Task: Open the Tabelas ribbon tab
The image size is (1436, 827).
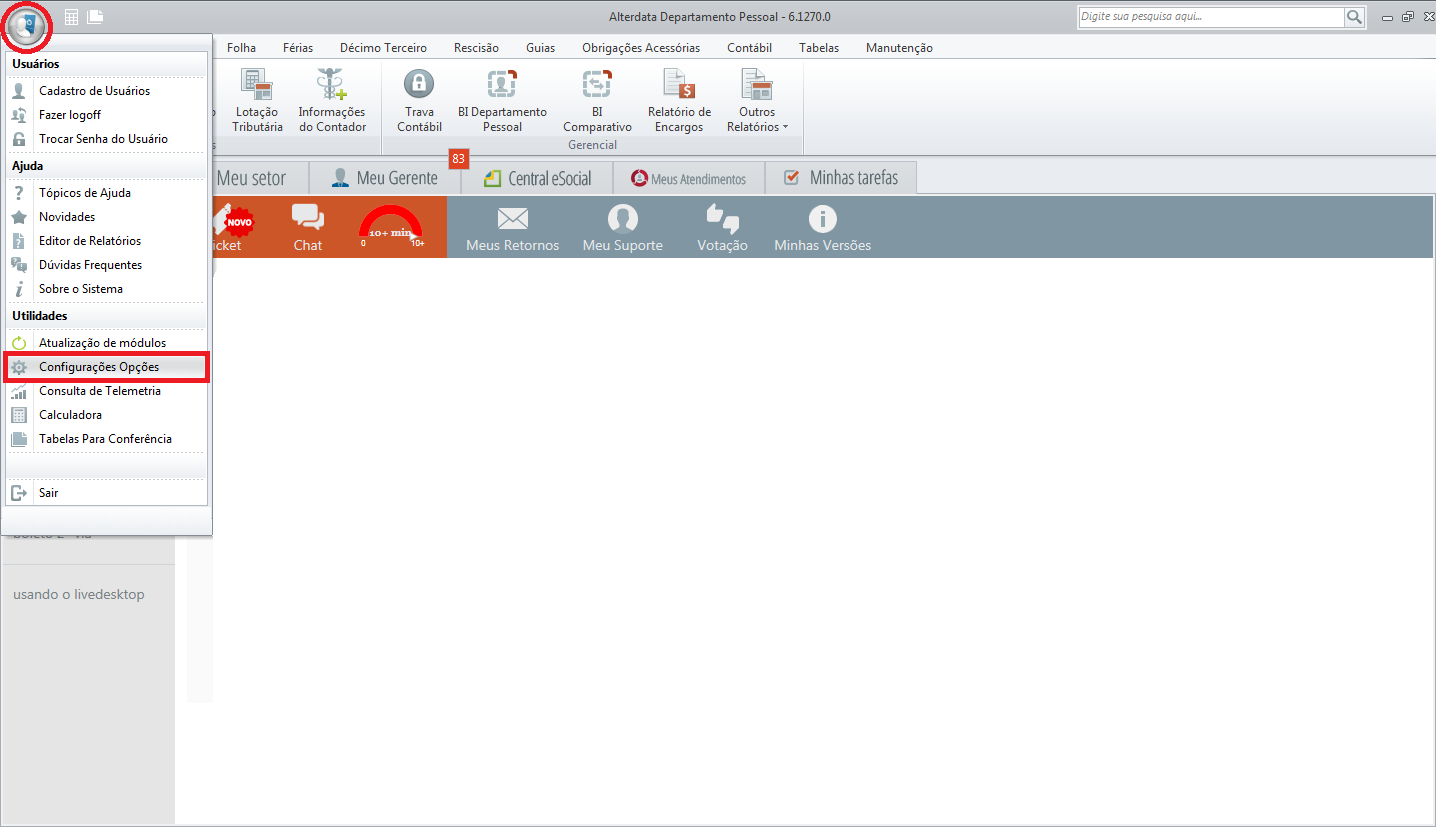Action: [x=819, y=48]
